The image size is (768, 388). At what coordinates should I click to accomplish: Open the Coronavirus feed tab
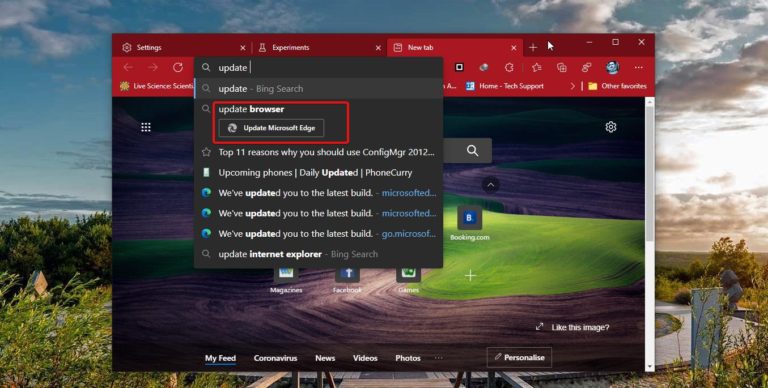[x=275, y=358]
